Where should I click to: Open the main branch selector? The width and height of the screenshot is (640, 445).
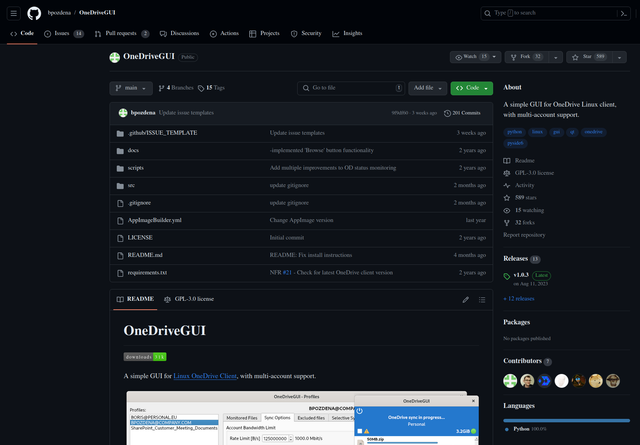(x=131, y=88)
